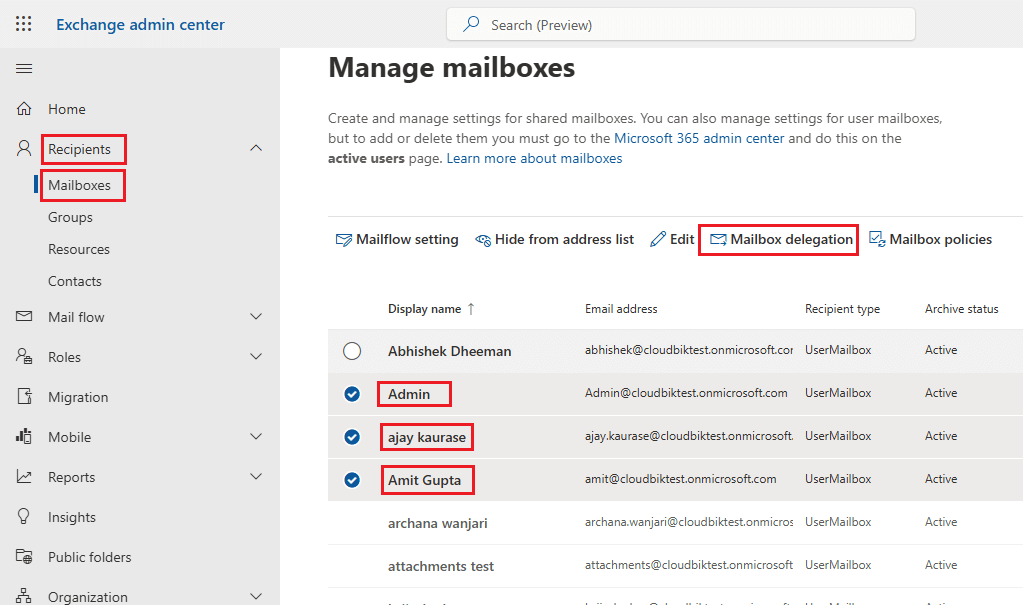Click UserMailbox in archana wanjari row
The height and width of the screenshot is (606, 1023).
point(838,522)
